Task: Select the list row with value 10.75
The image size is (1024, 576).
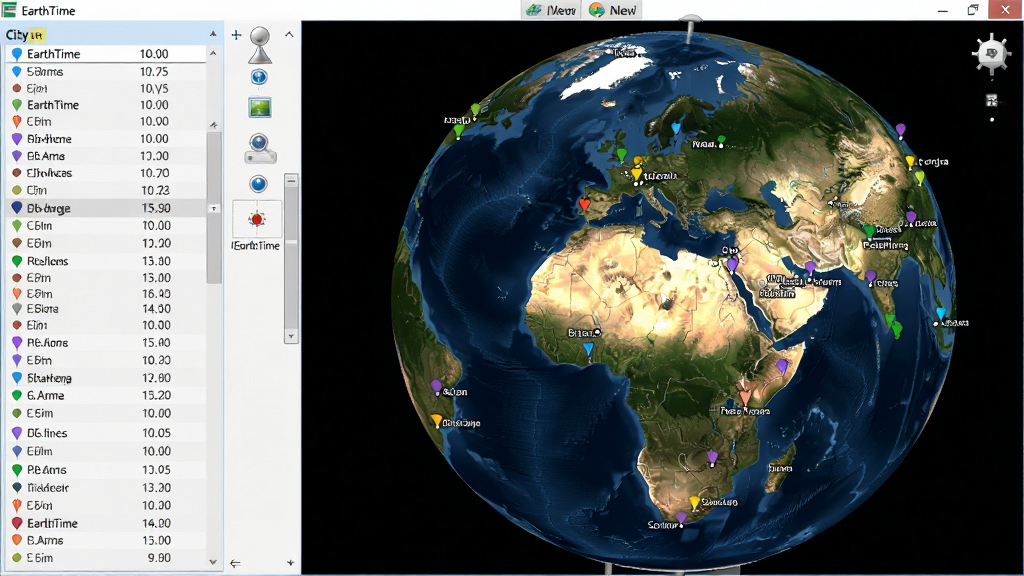Action: click(106, 72)
